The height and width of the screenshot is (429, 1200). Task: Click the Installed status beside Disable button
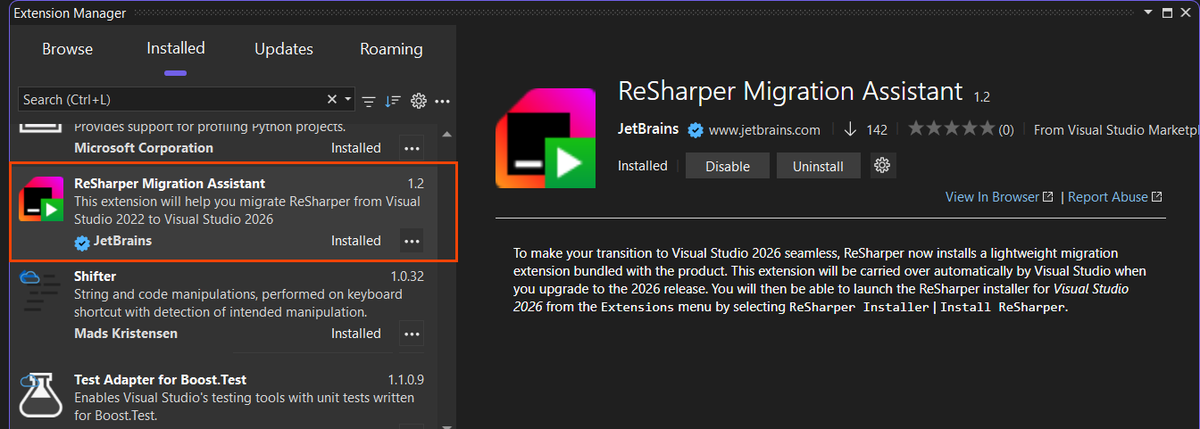(x=642, y=166)
